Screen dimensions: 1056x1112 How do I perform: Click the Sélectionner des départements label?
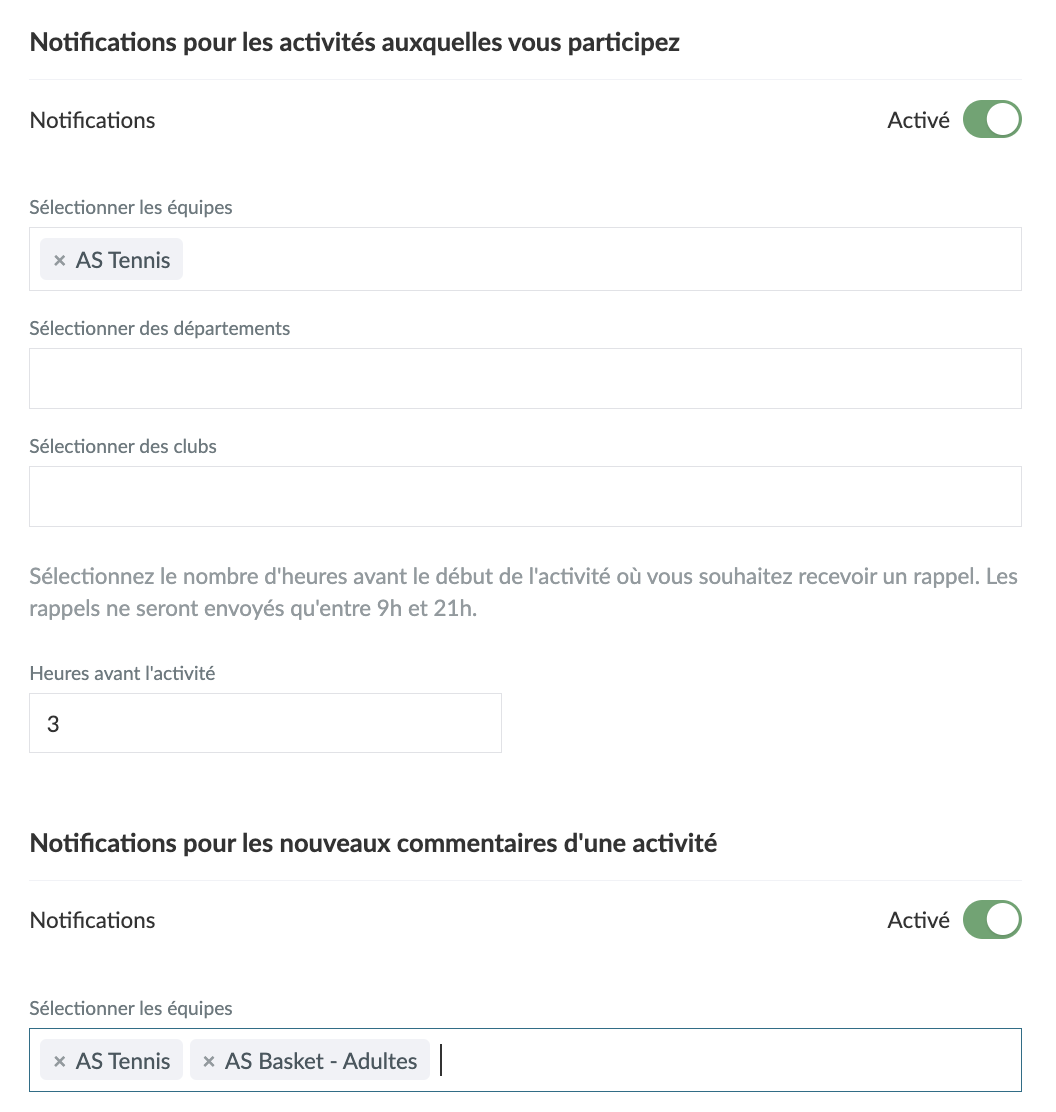(160, 328)
